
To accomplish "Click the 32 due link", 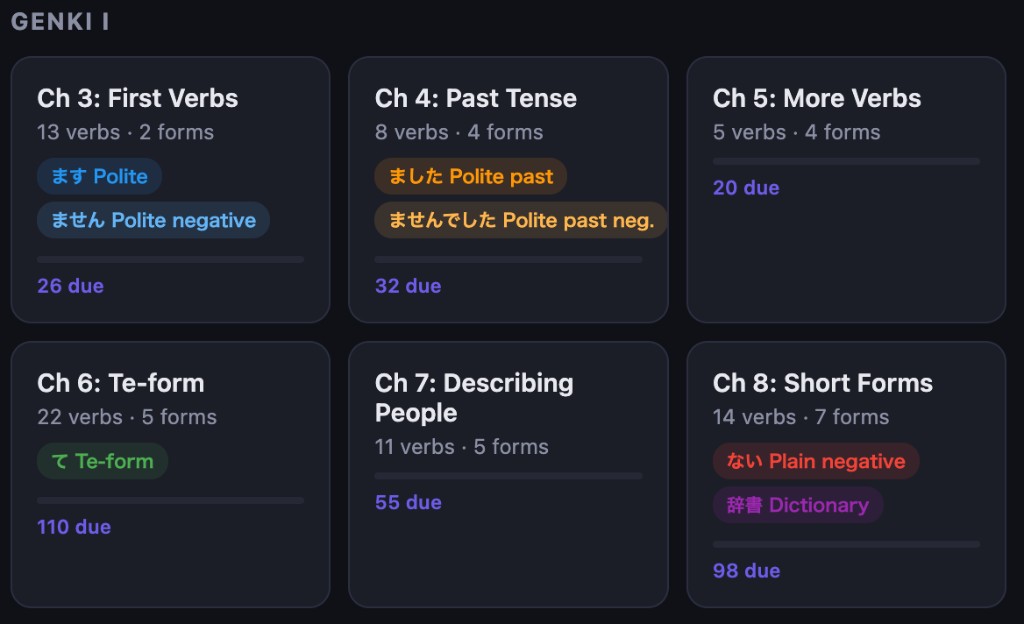I will 408,286.
